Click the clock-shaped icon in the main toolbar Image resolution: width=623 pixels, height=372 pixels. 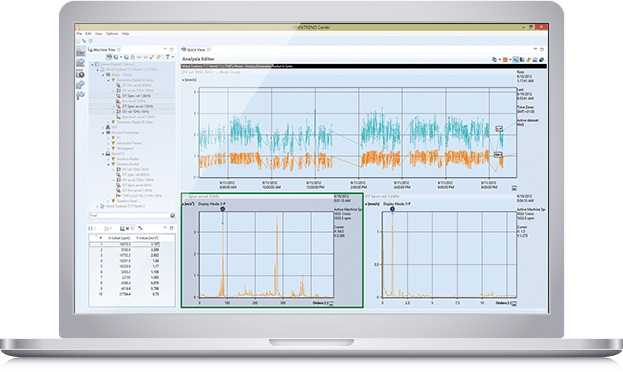tap(91, 41)
